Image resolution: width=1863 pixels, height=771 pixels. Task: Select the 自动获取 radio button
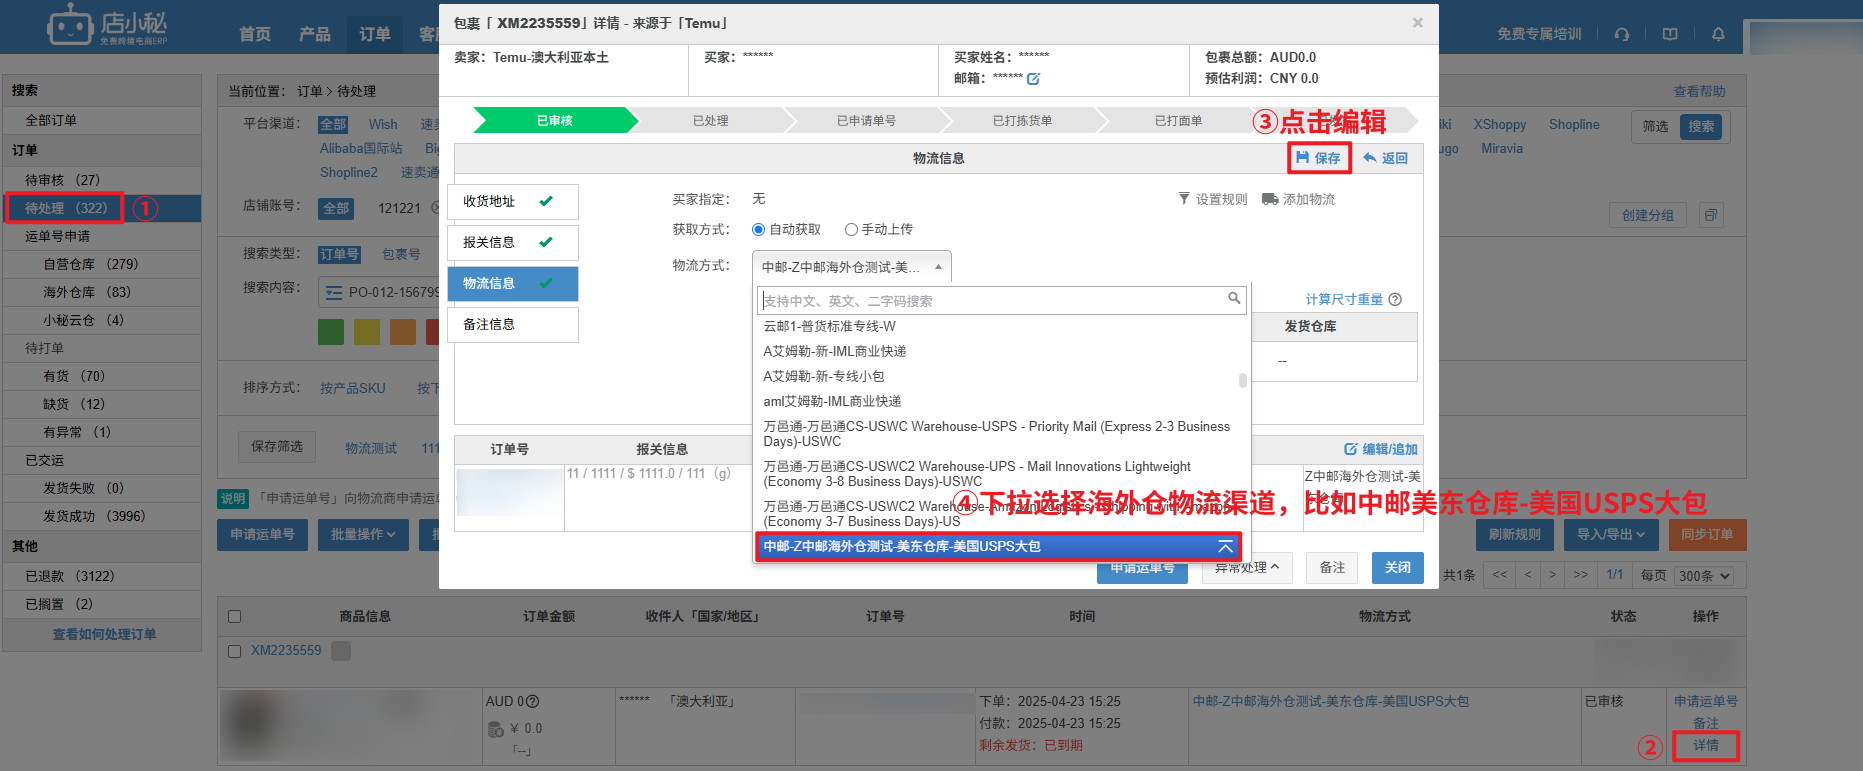coord(758,230)
